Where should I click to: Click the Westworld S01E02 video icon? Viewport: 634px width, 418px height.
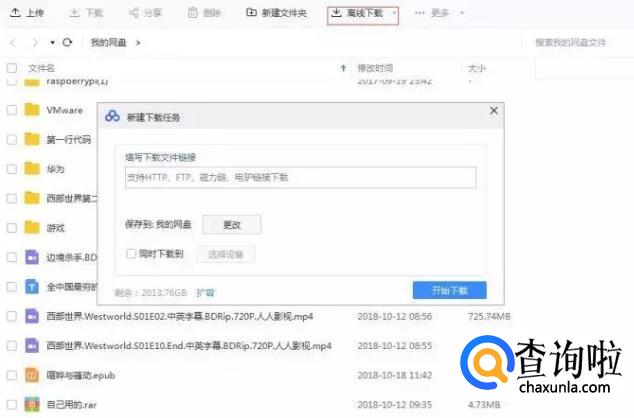(32, 316)
